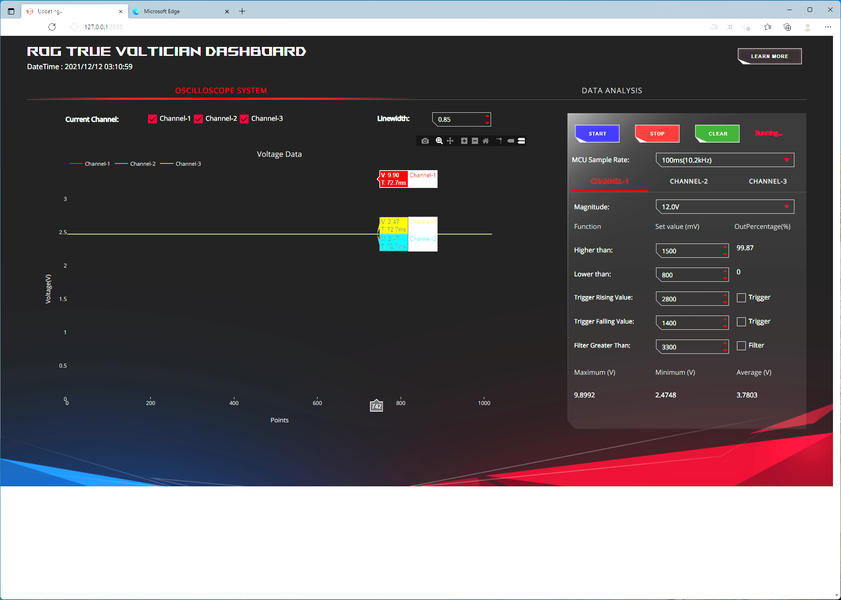
Task: Compare data on hover icon
Action: pyautogui.click(x=521, y=141)
